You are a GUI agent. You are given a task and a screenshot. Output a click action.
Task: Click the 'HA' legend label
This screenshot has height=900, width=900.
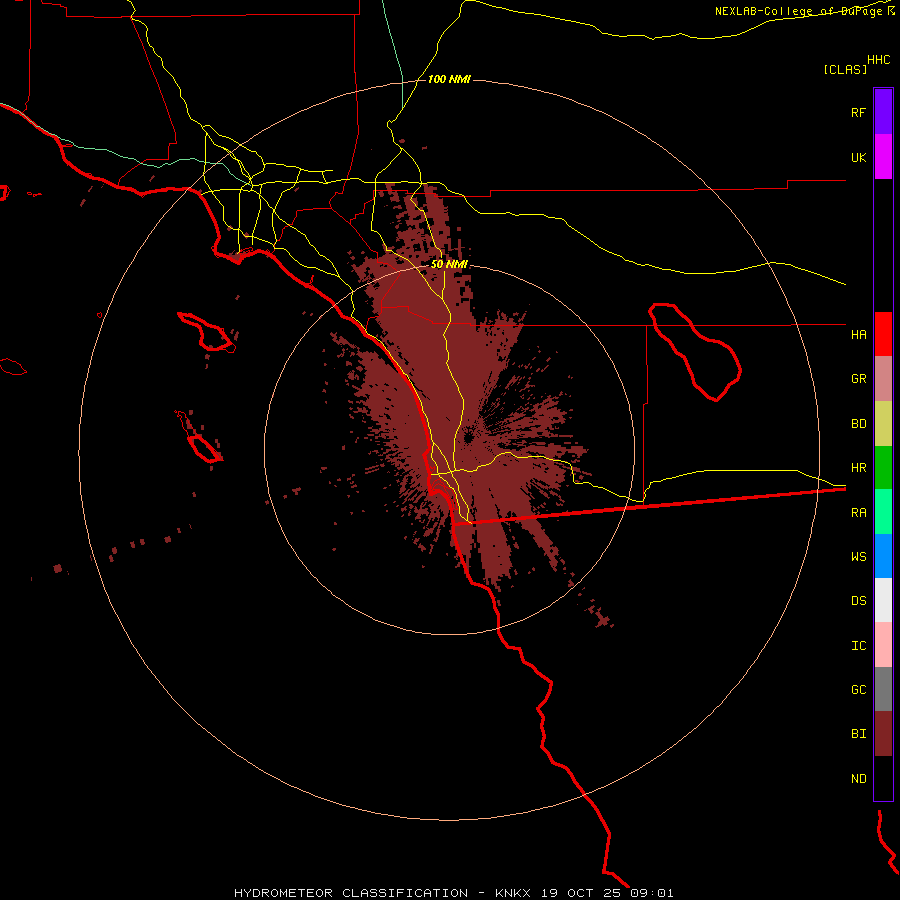click(858, 335)
